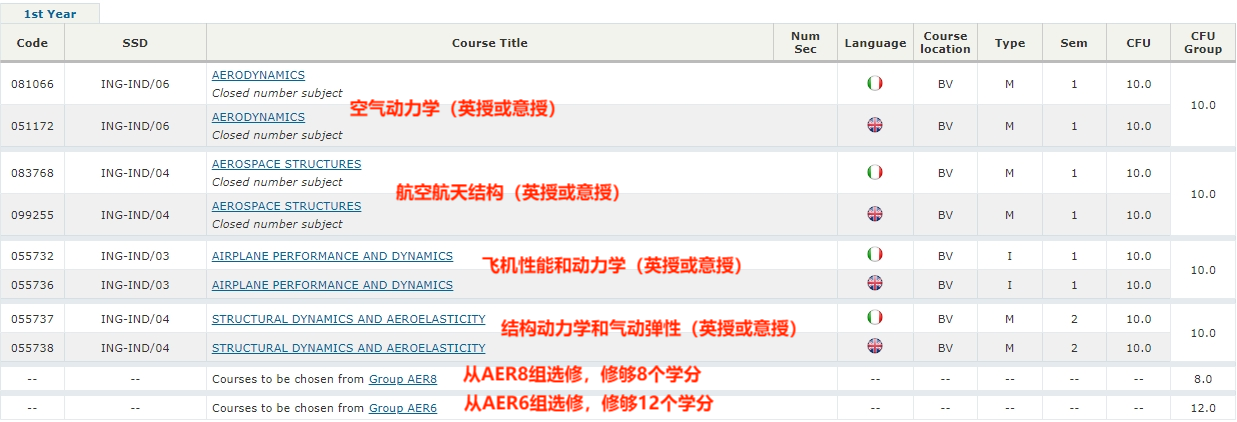The height and width of the screenshot is (422, 1237).
Task: Open AEROSPACE STRUCTURES link for code 099255
Action: (286, 206)
